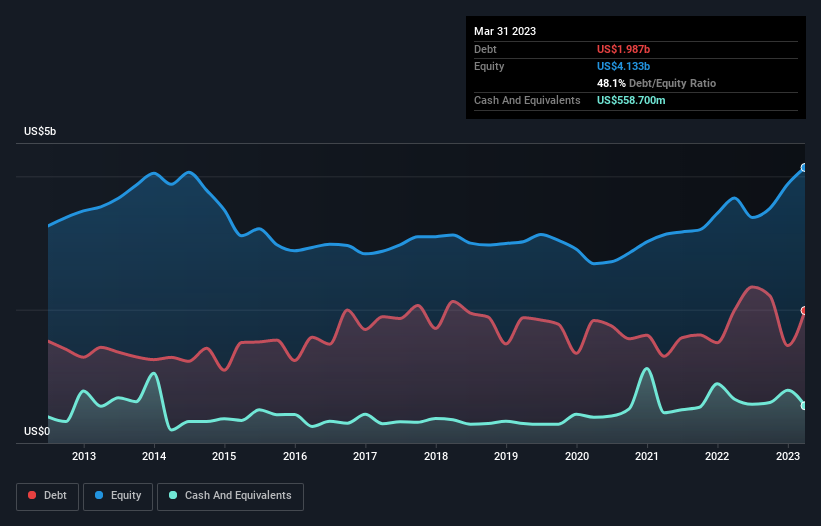
Task: Click the 2017 x-axis label
Action: pos(365,456)
